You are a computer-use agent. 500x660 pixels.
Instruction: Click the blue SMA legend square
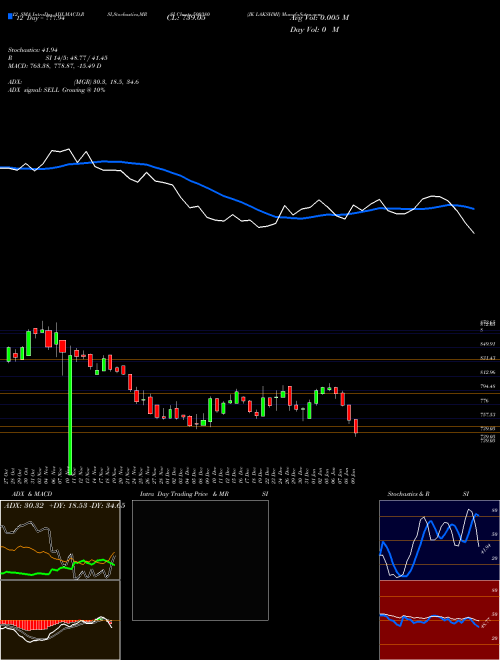tap(10, 16)
